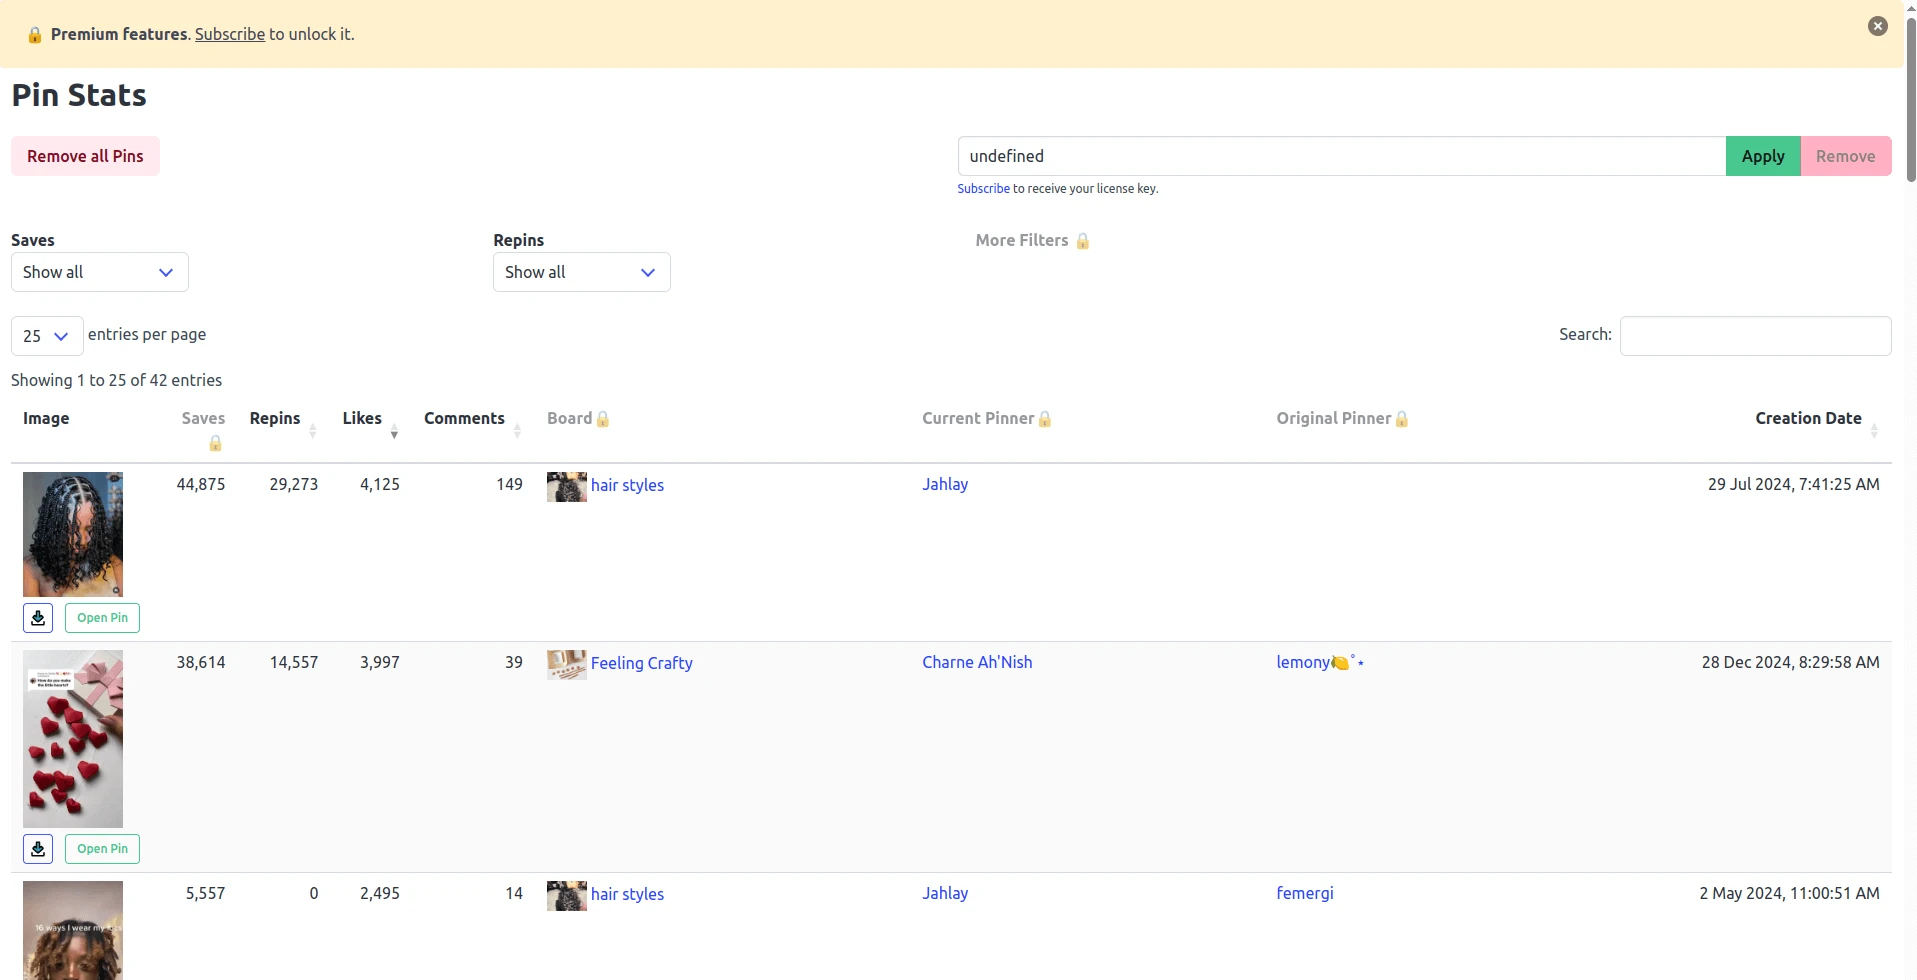The width and height of the screenshot is (1917, 980).
Task: Select the 29,273 repins value
Action: [x=294, y=484]
